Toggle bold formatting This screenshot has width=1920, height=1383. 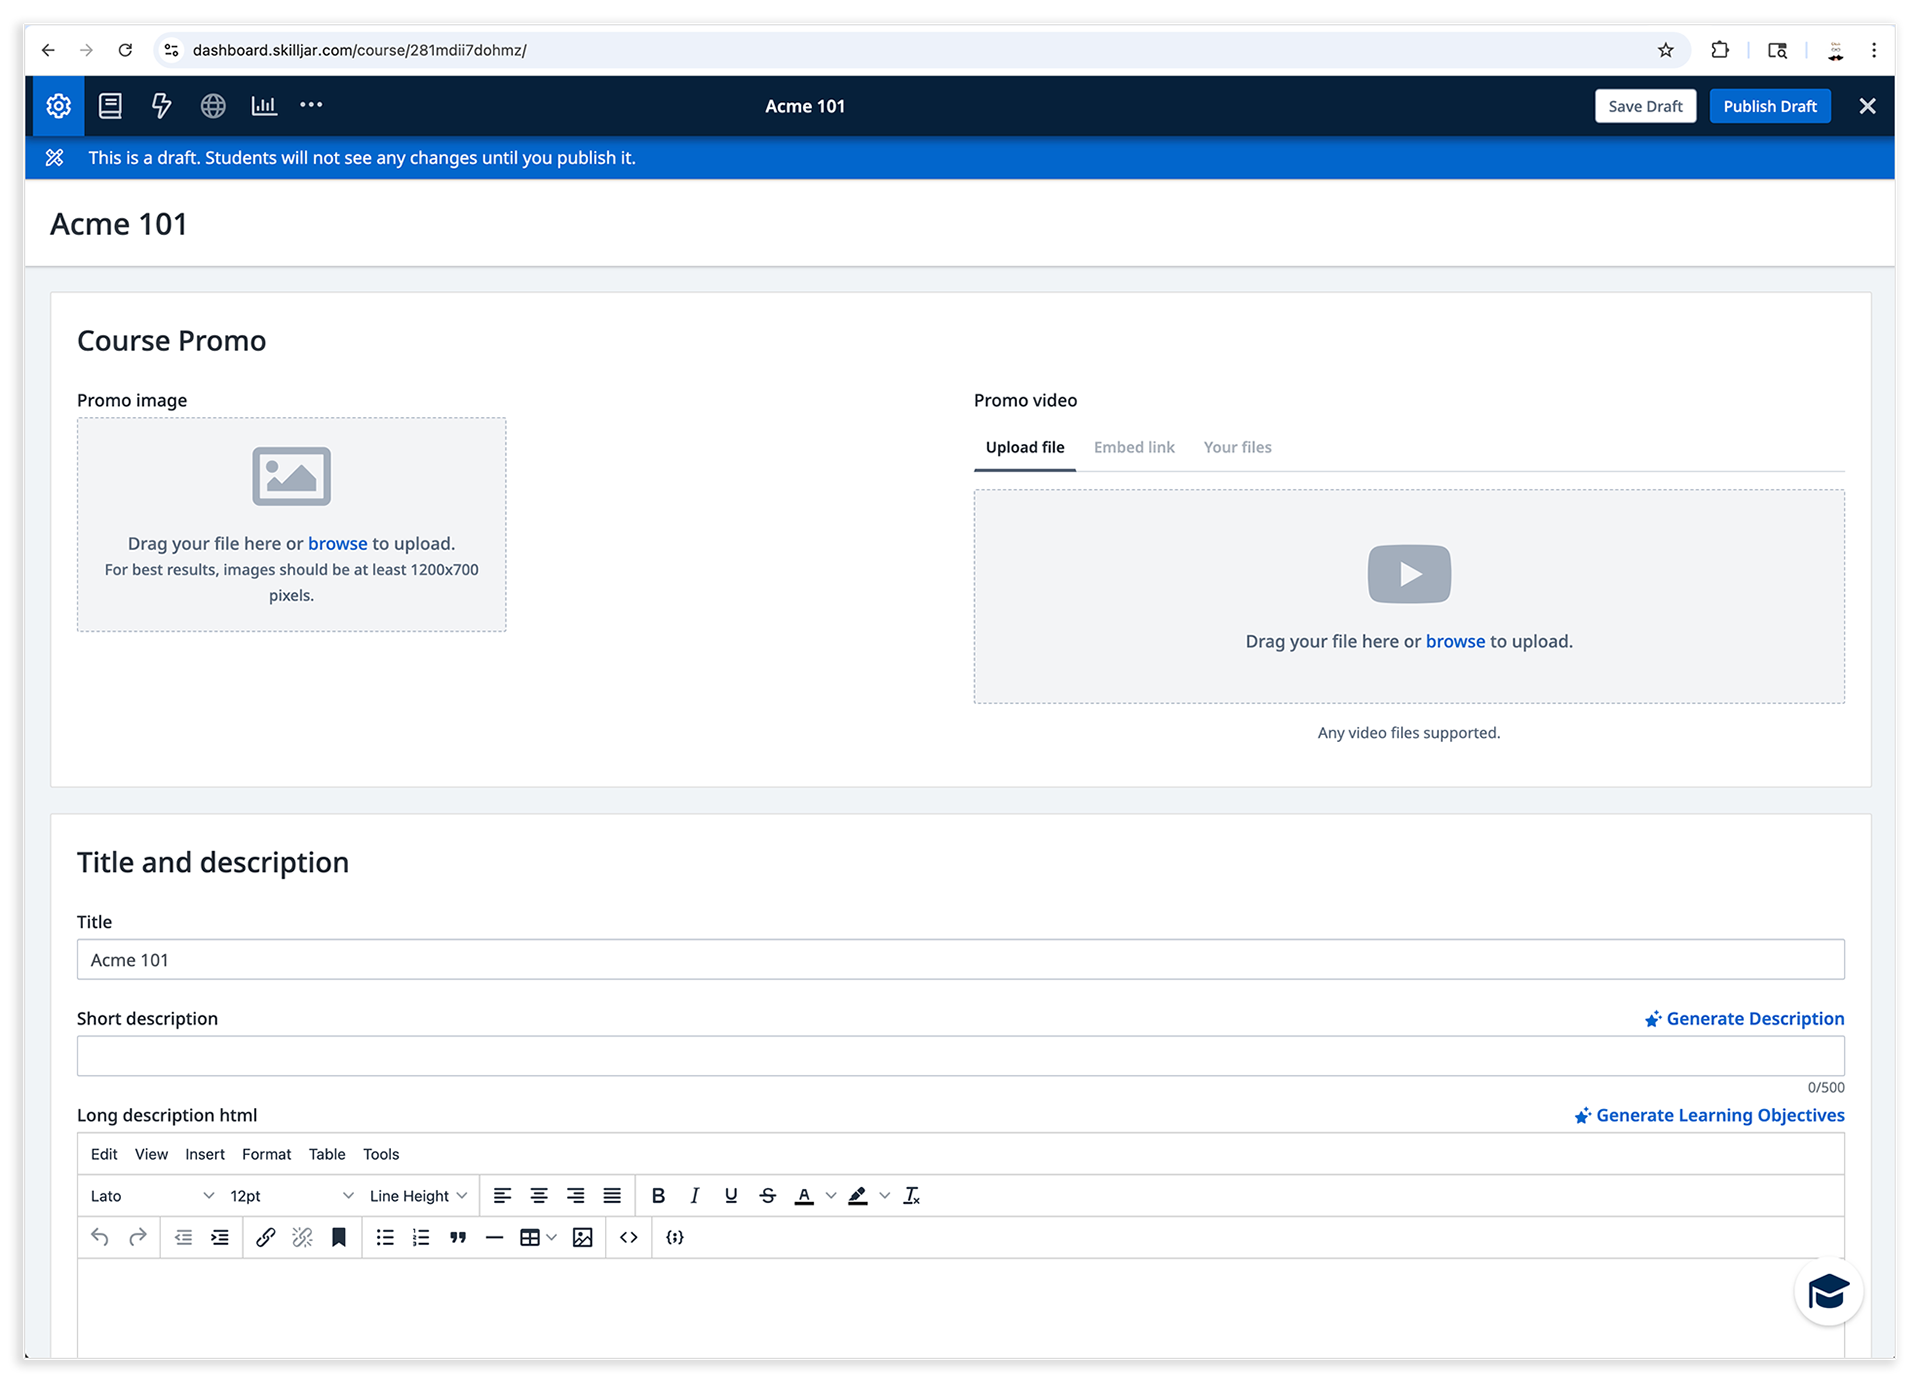coord(658,1196)
